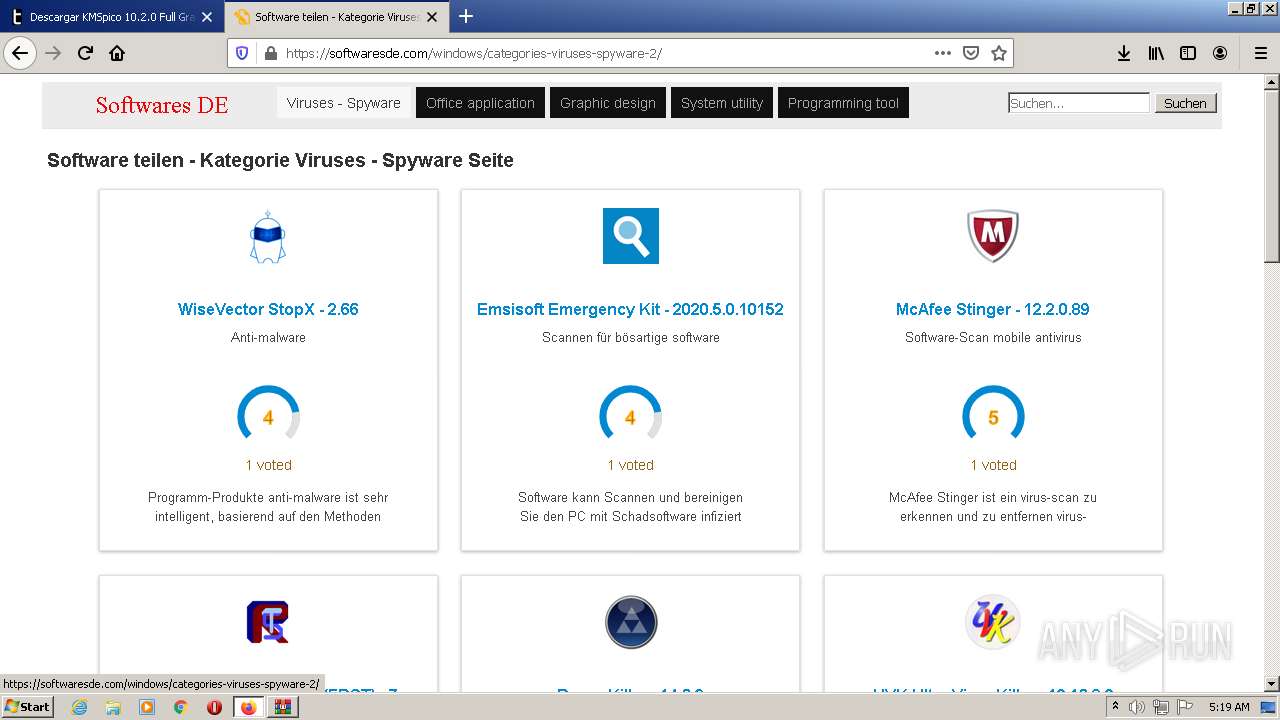Click the address bar URL

474,53
